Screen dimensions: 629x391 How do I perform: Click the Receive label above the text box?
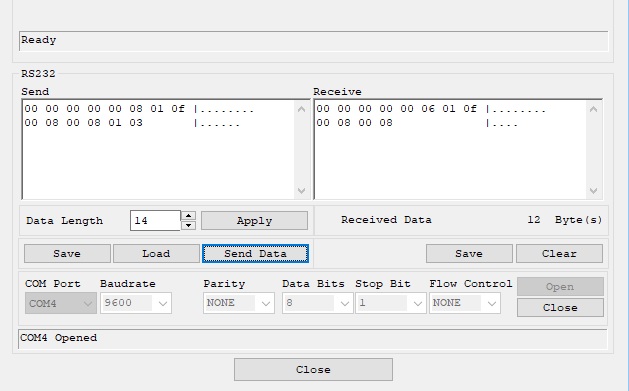337,92
